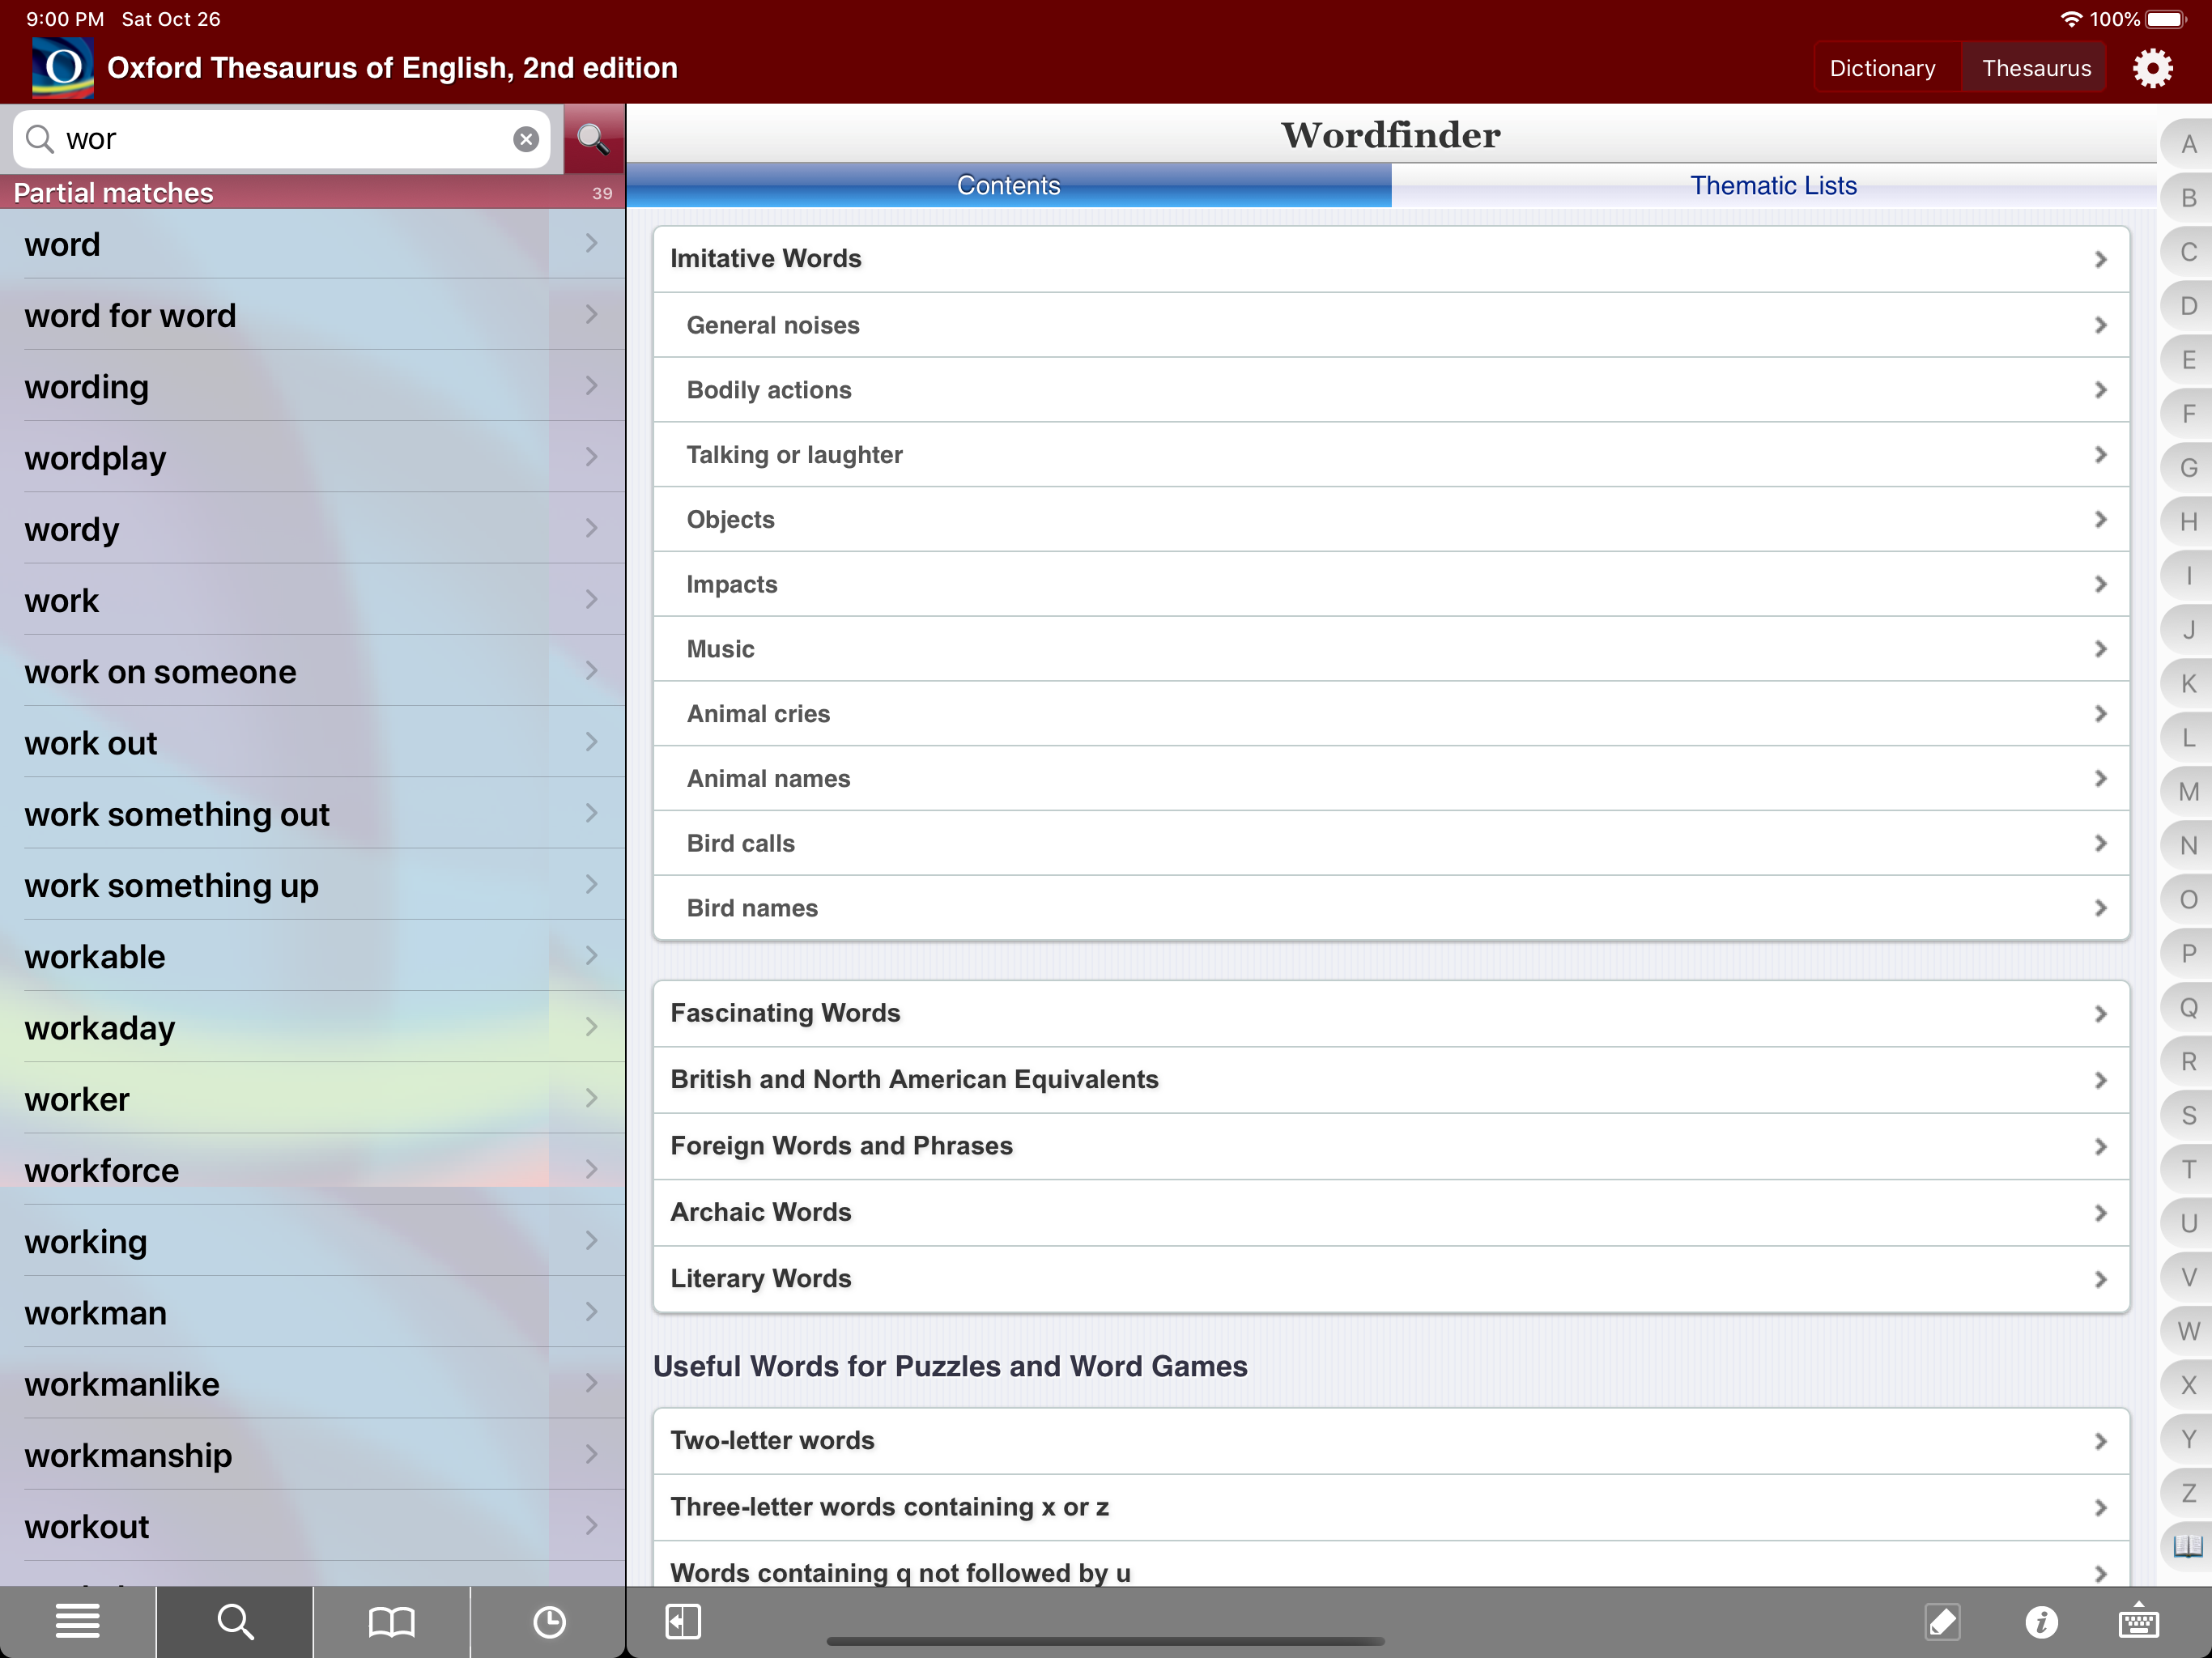This screenshot has height=1658, width=2212.
Task: Jump to letter S in alphabet index
Action: (2188, 1115)
